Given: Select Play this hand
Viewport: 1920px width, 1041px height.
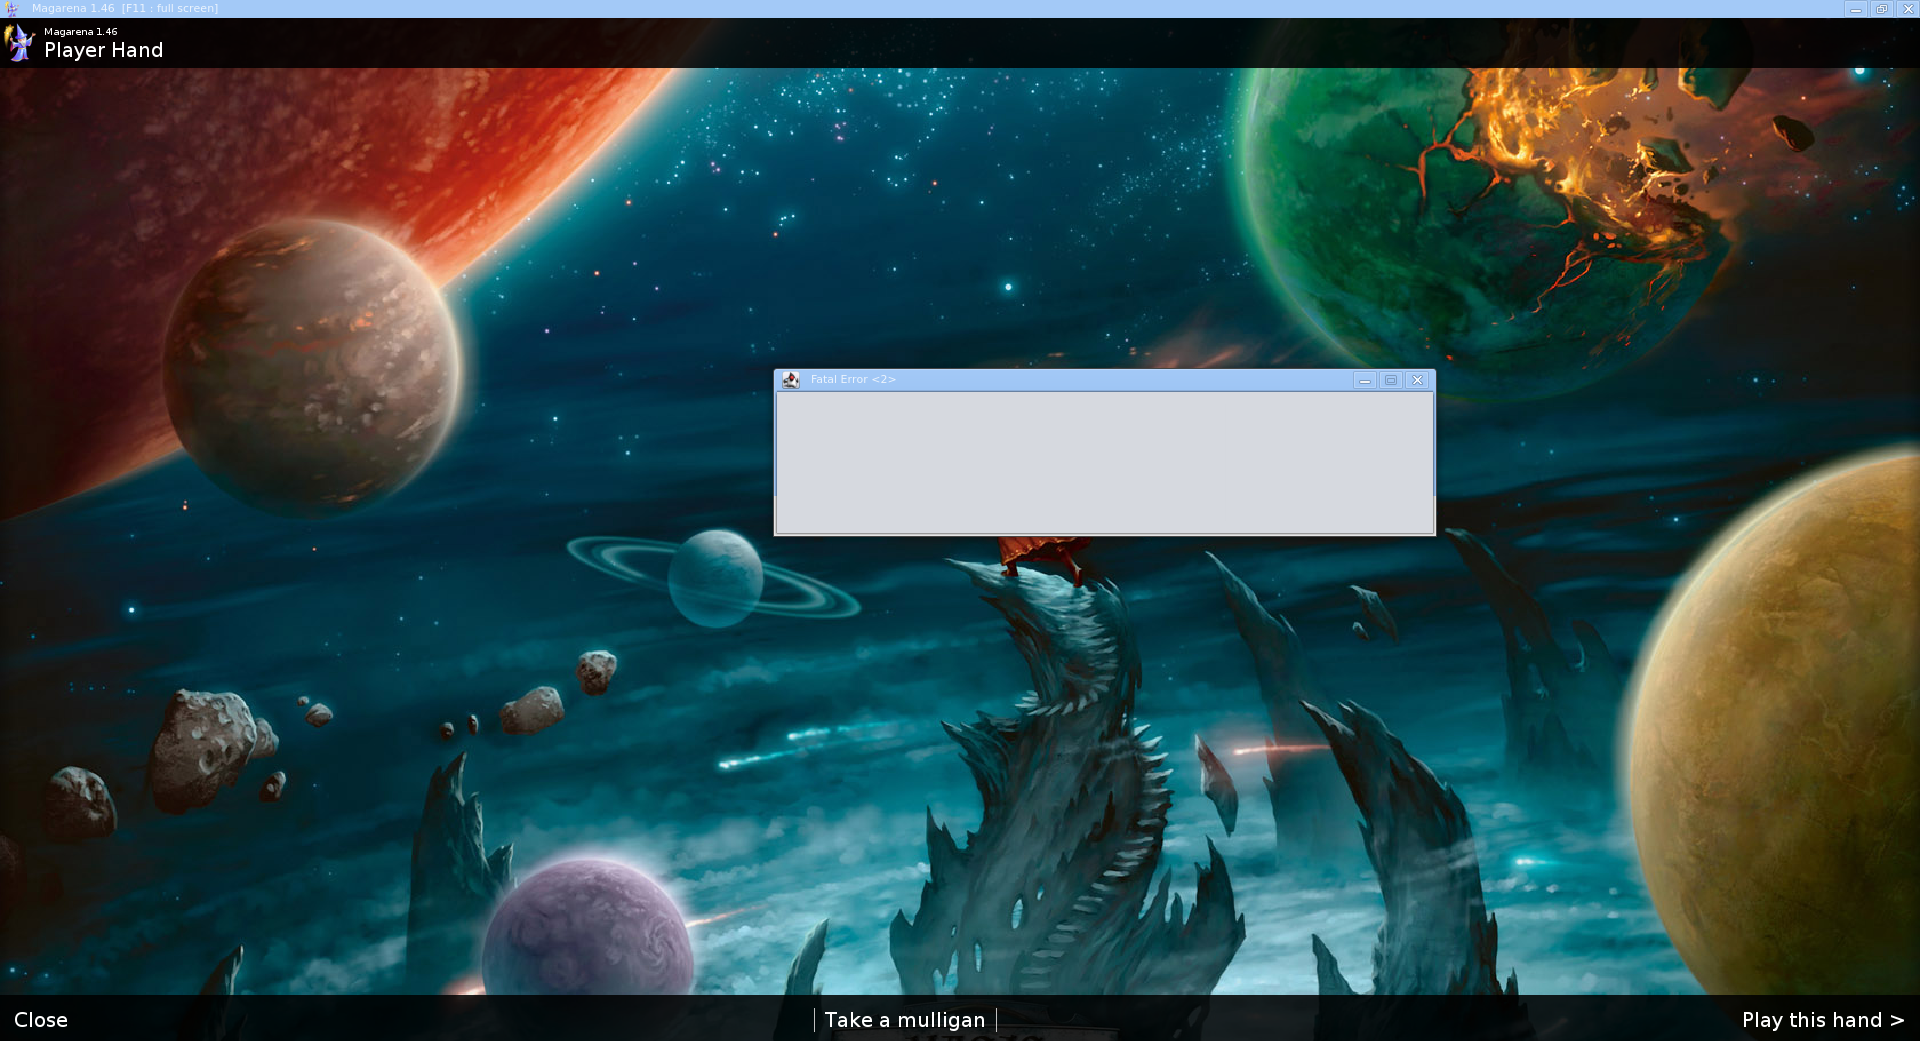Looking at the screenshot, I should coord(1822,1020).
